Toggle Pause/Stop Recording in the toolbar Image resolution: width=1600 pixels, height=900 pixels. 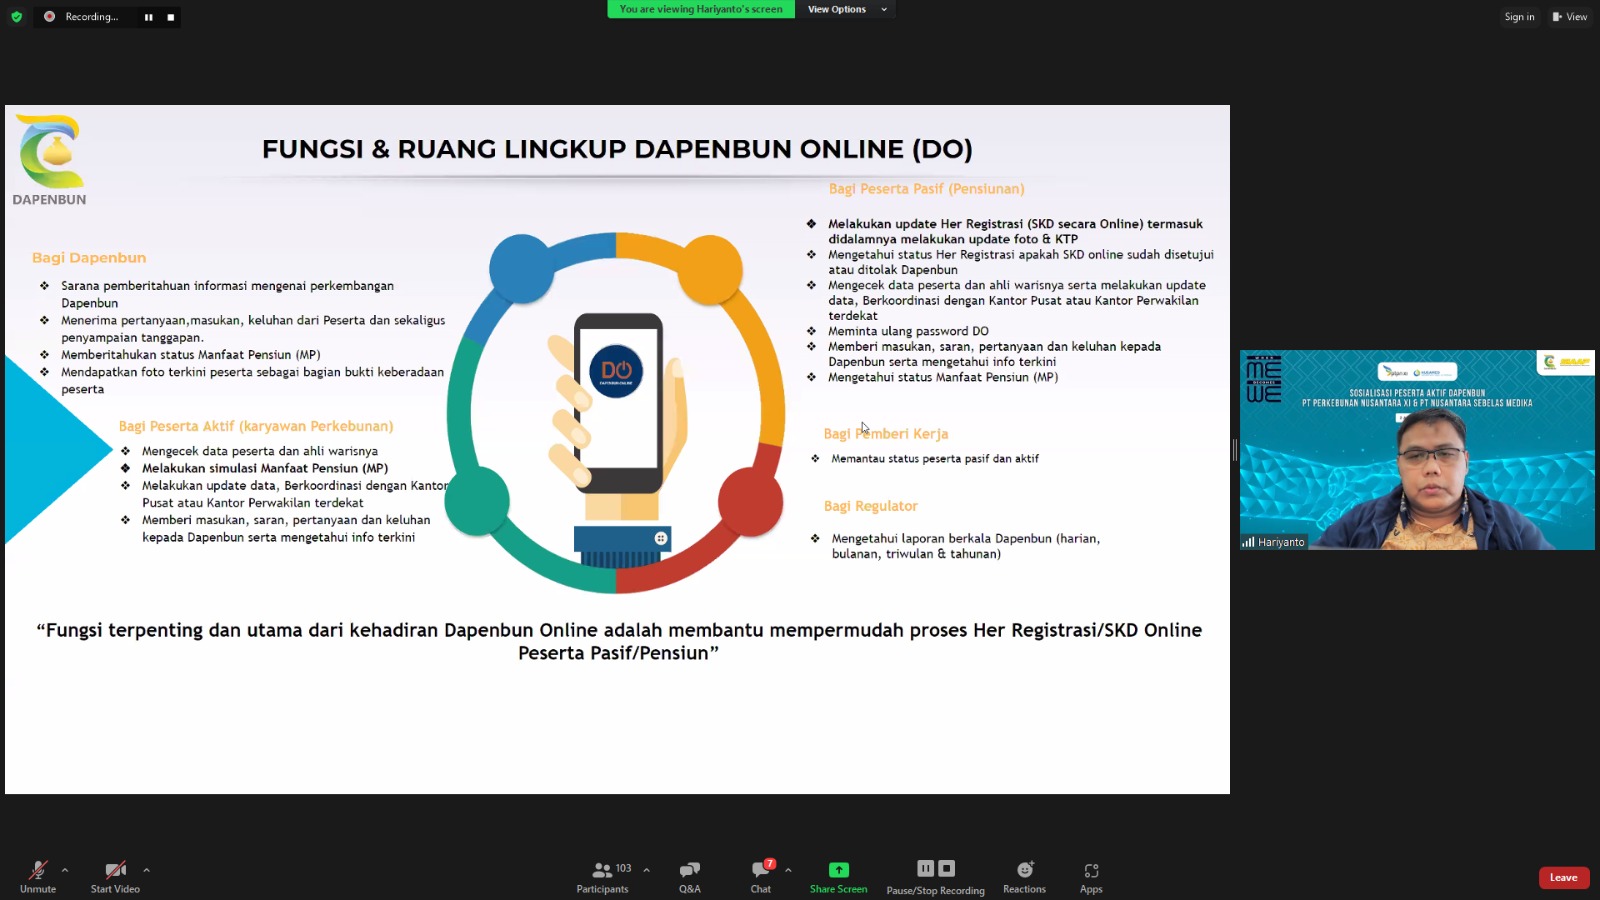(935, 876)
